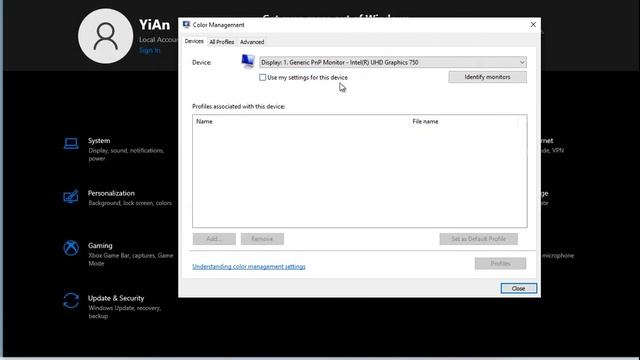Click 'Xbox Game Bar, captures, Game Mode' text
640x360 pixels.
click(131, 259)
